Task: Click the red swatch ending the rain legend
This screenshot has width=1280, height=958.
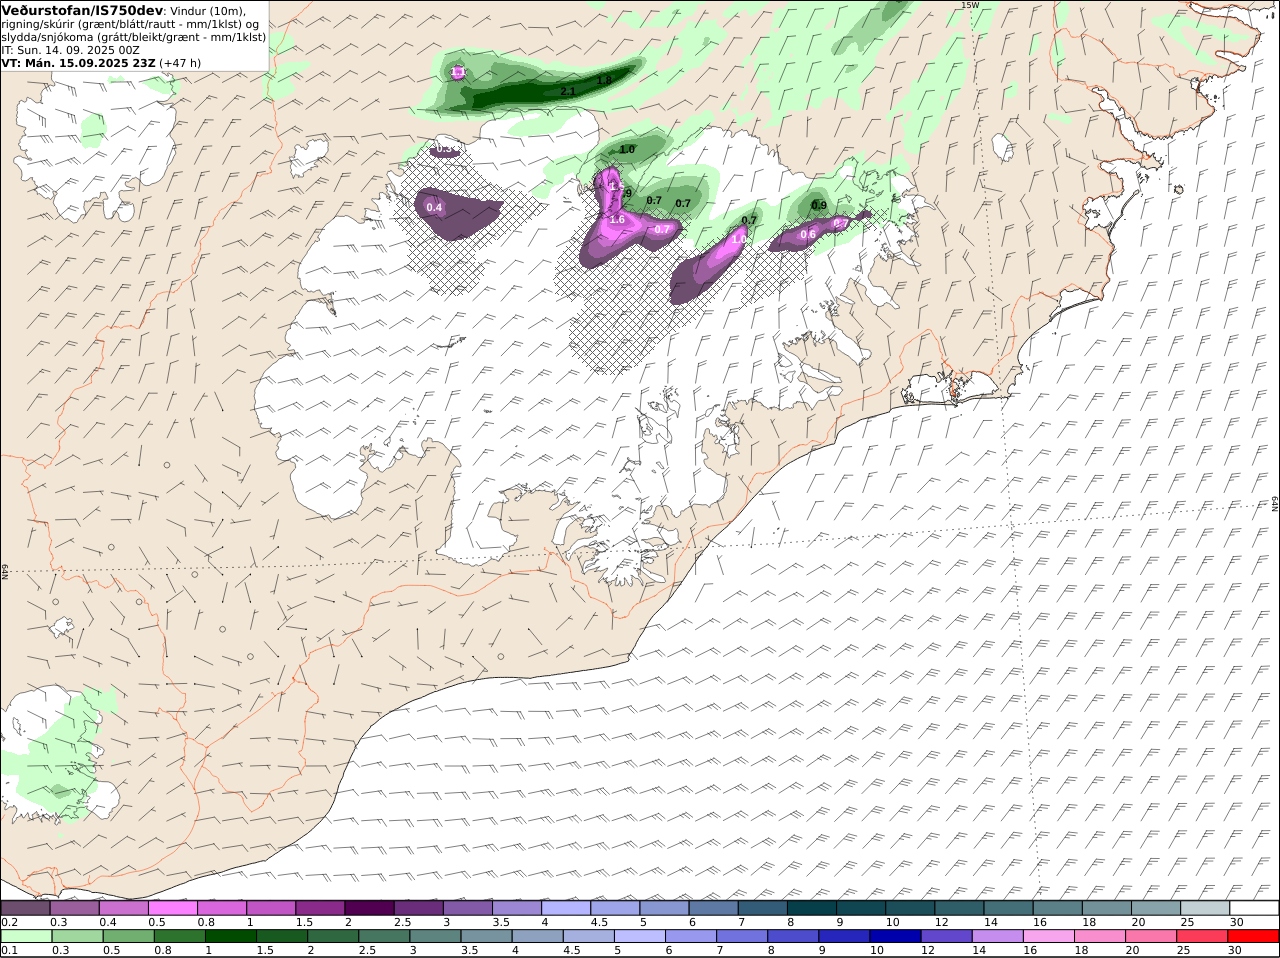Action: (1253, 936)
